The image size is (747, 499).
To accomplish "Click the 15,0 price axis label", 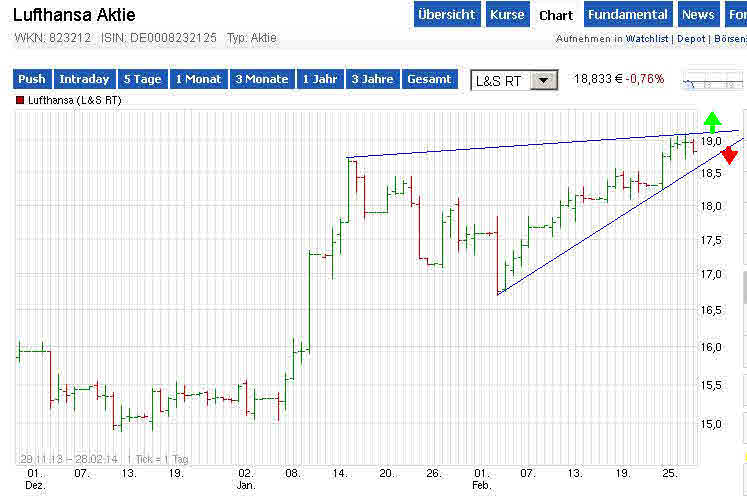I will coord(711,424).
